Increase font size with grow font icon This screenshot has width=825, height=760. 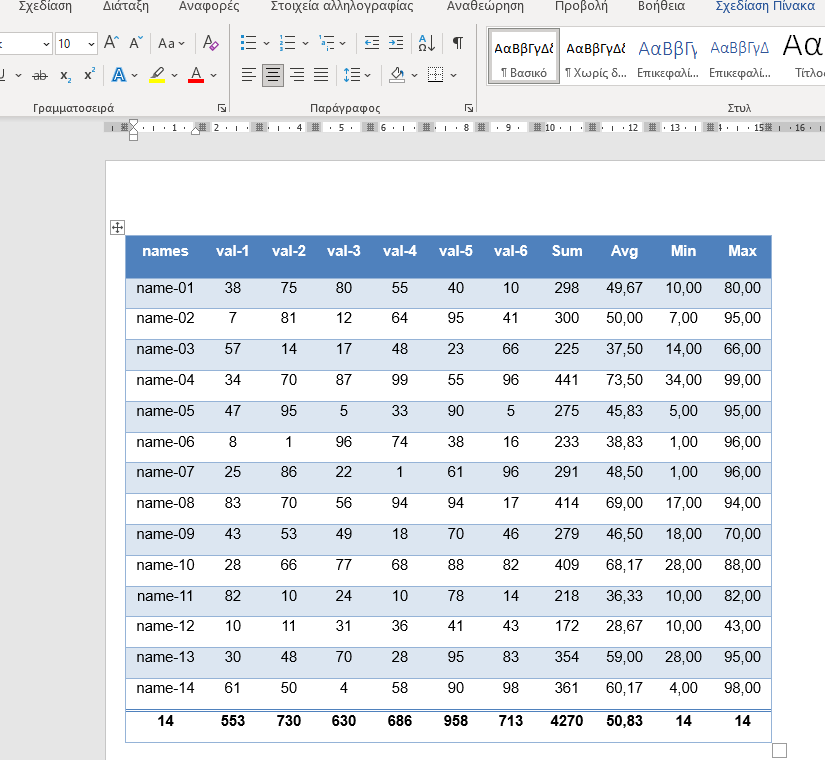[x=111, y=43]
